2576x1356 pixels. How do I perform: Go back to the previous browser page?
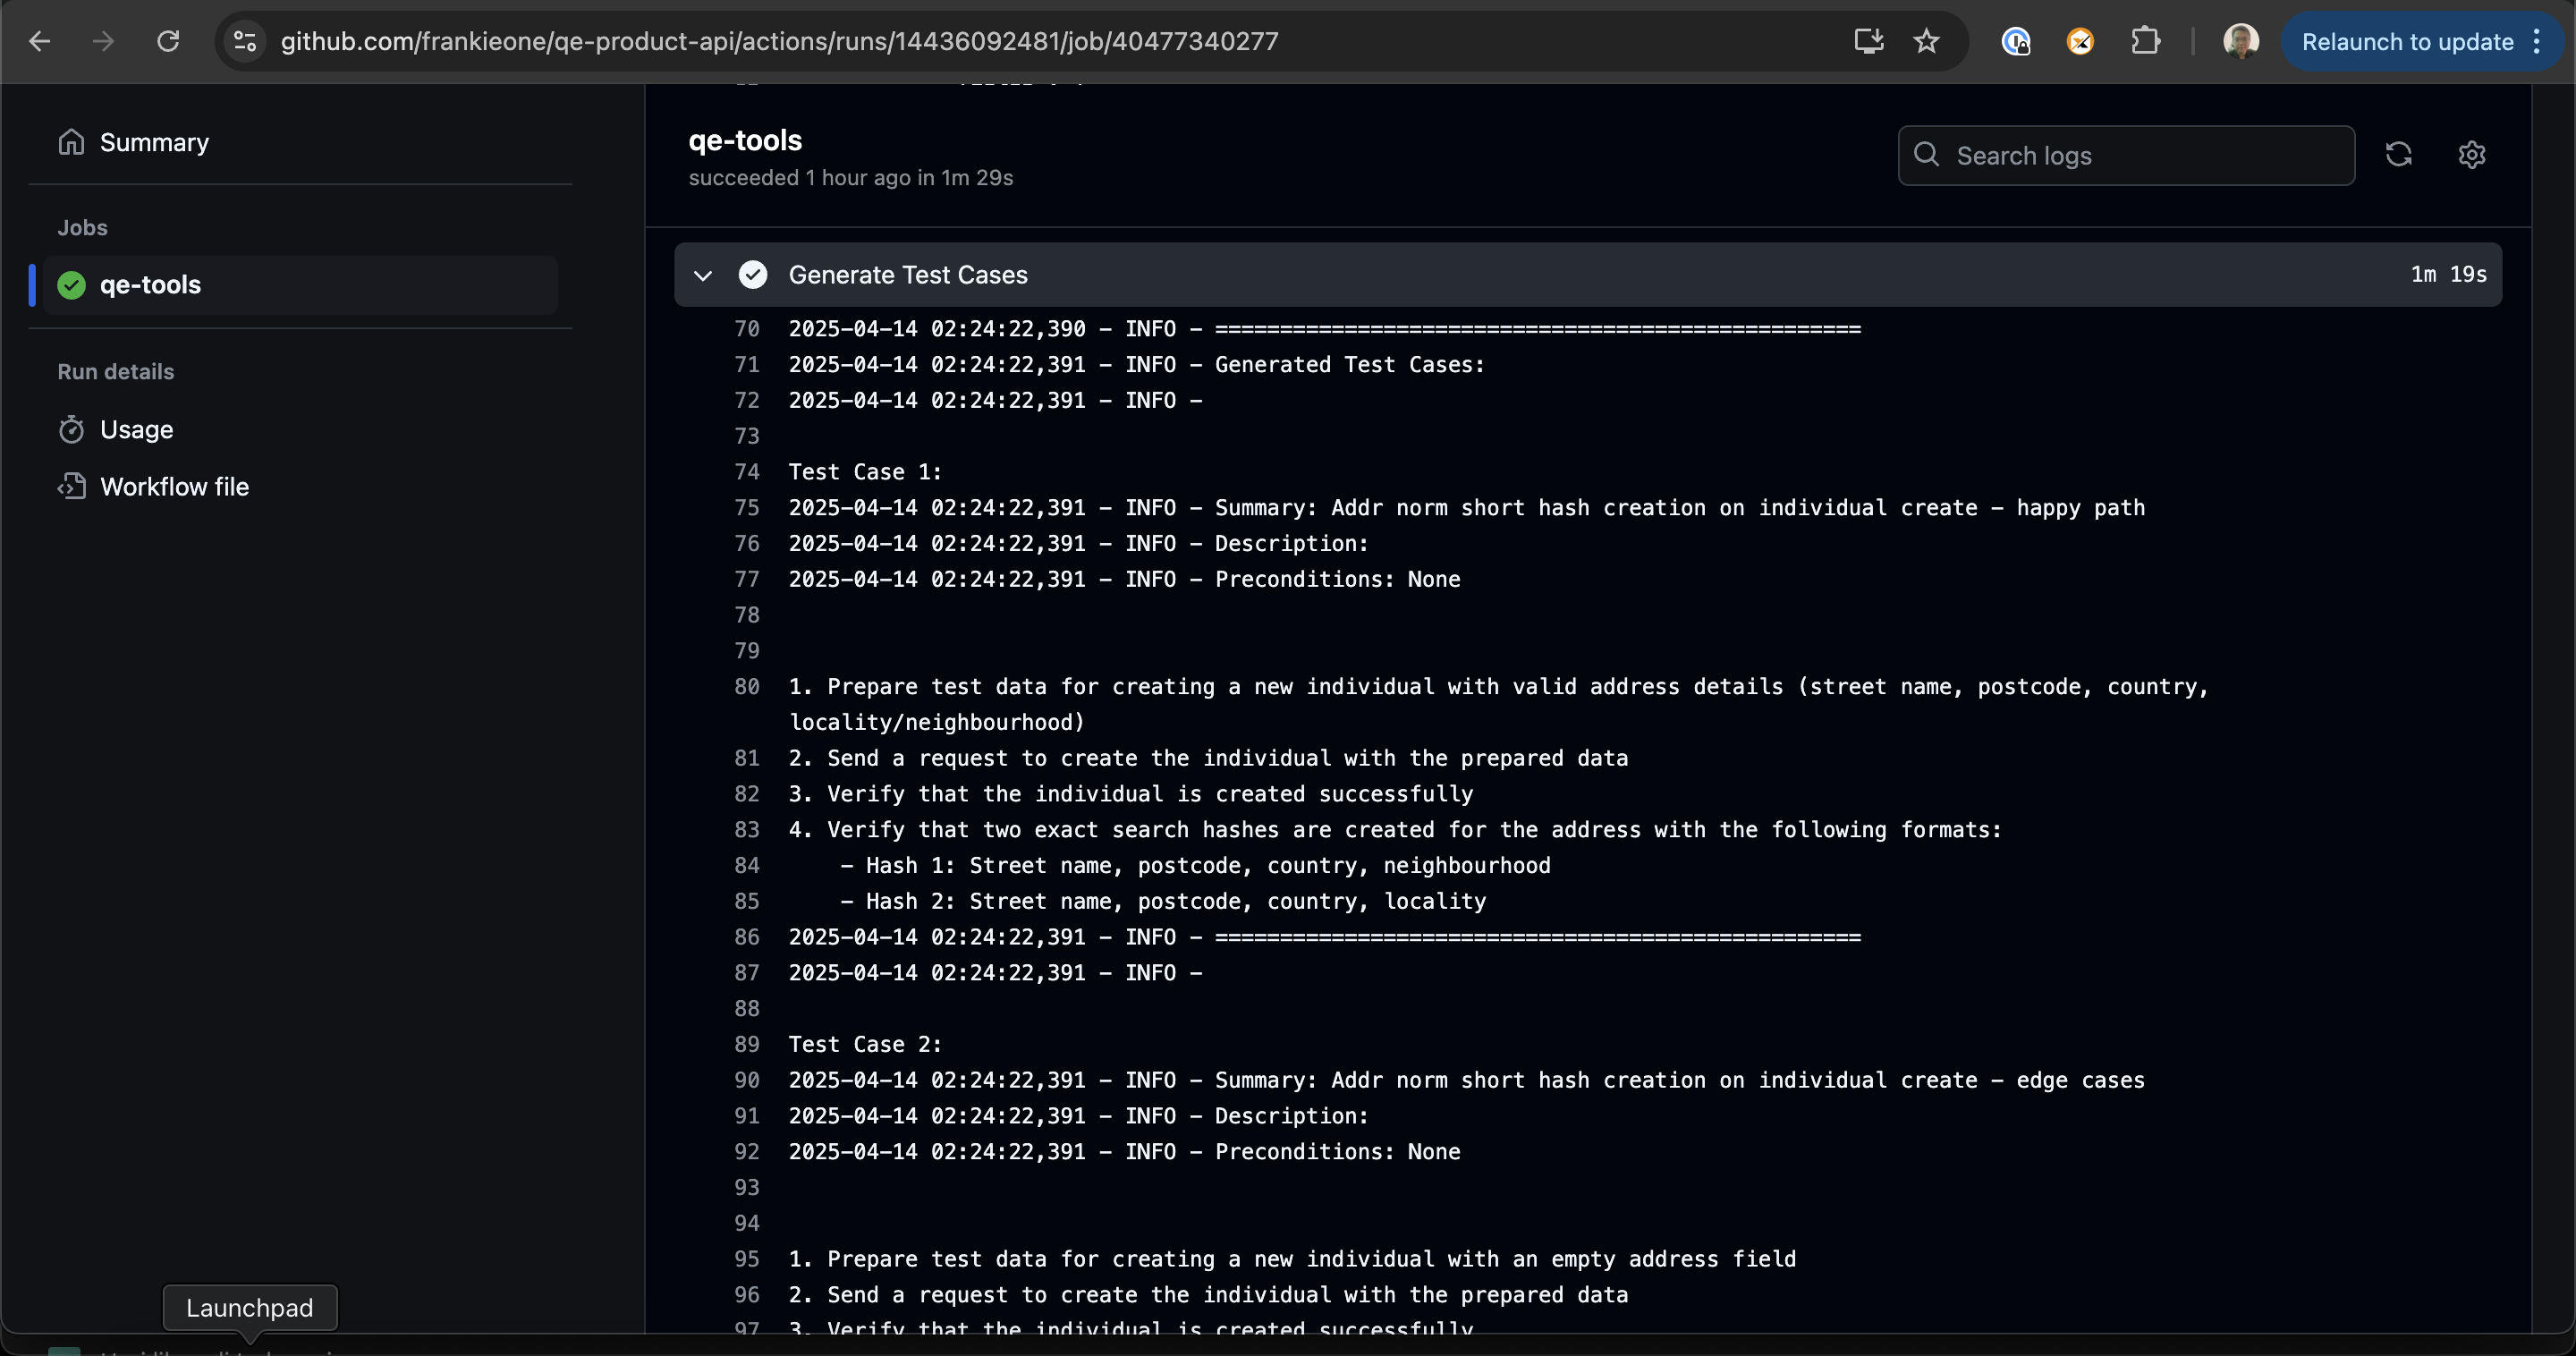(x=40, y=41)
